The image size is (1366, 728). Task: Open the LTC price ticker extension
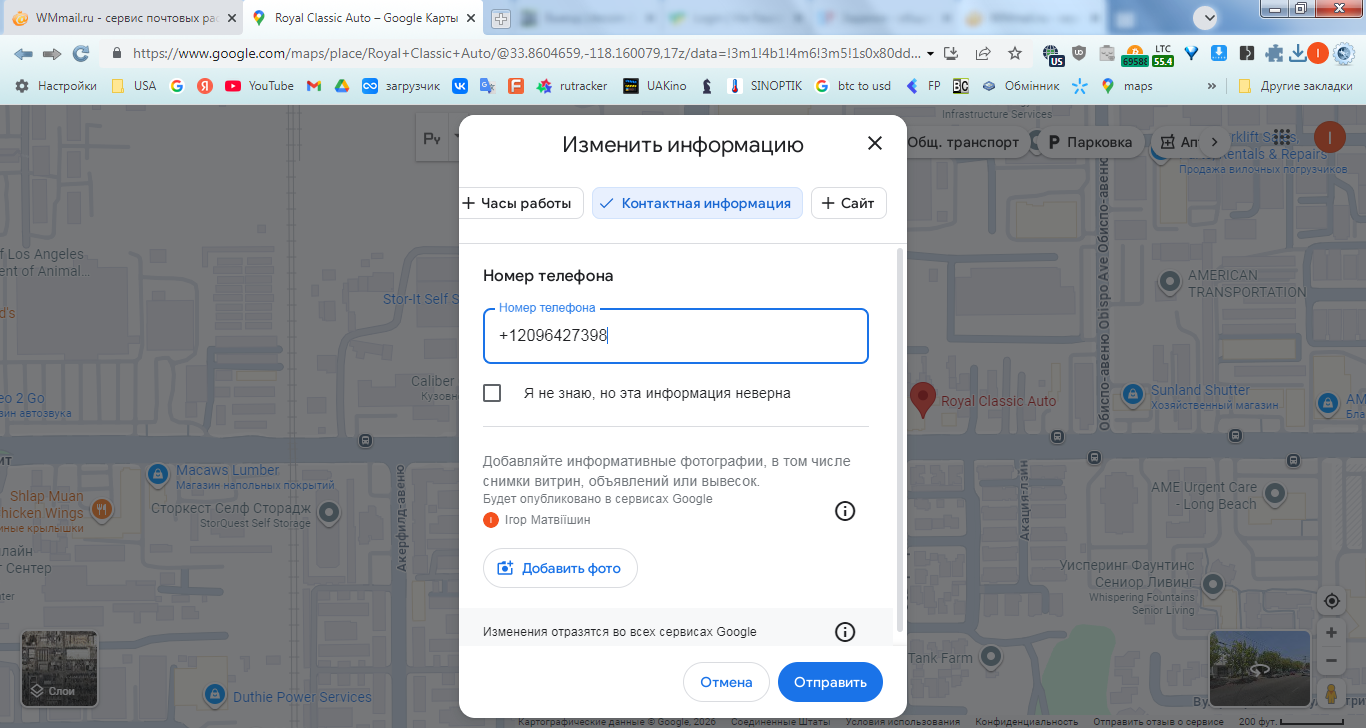1162,54
